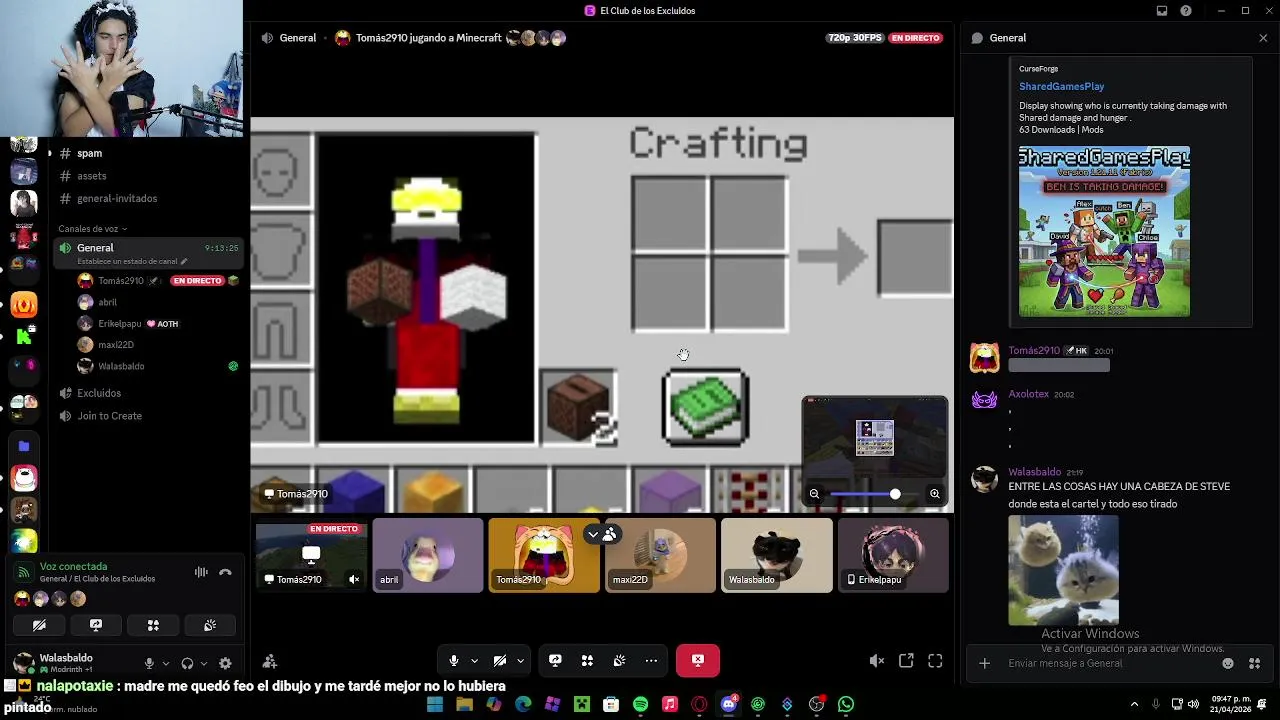1280x720 pixels.
Task: Open camera options arrow in call bar
Action: coord(520,660)
